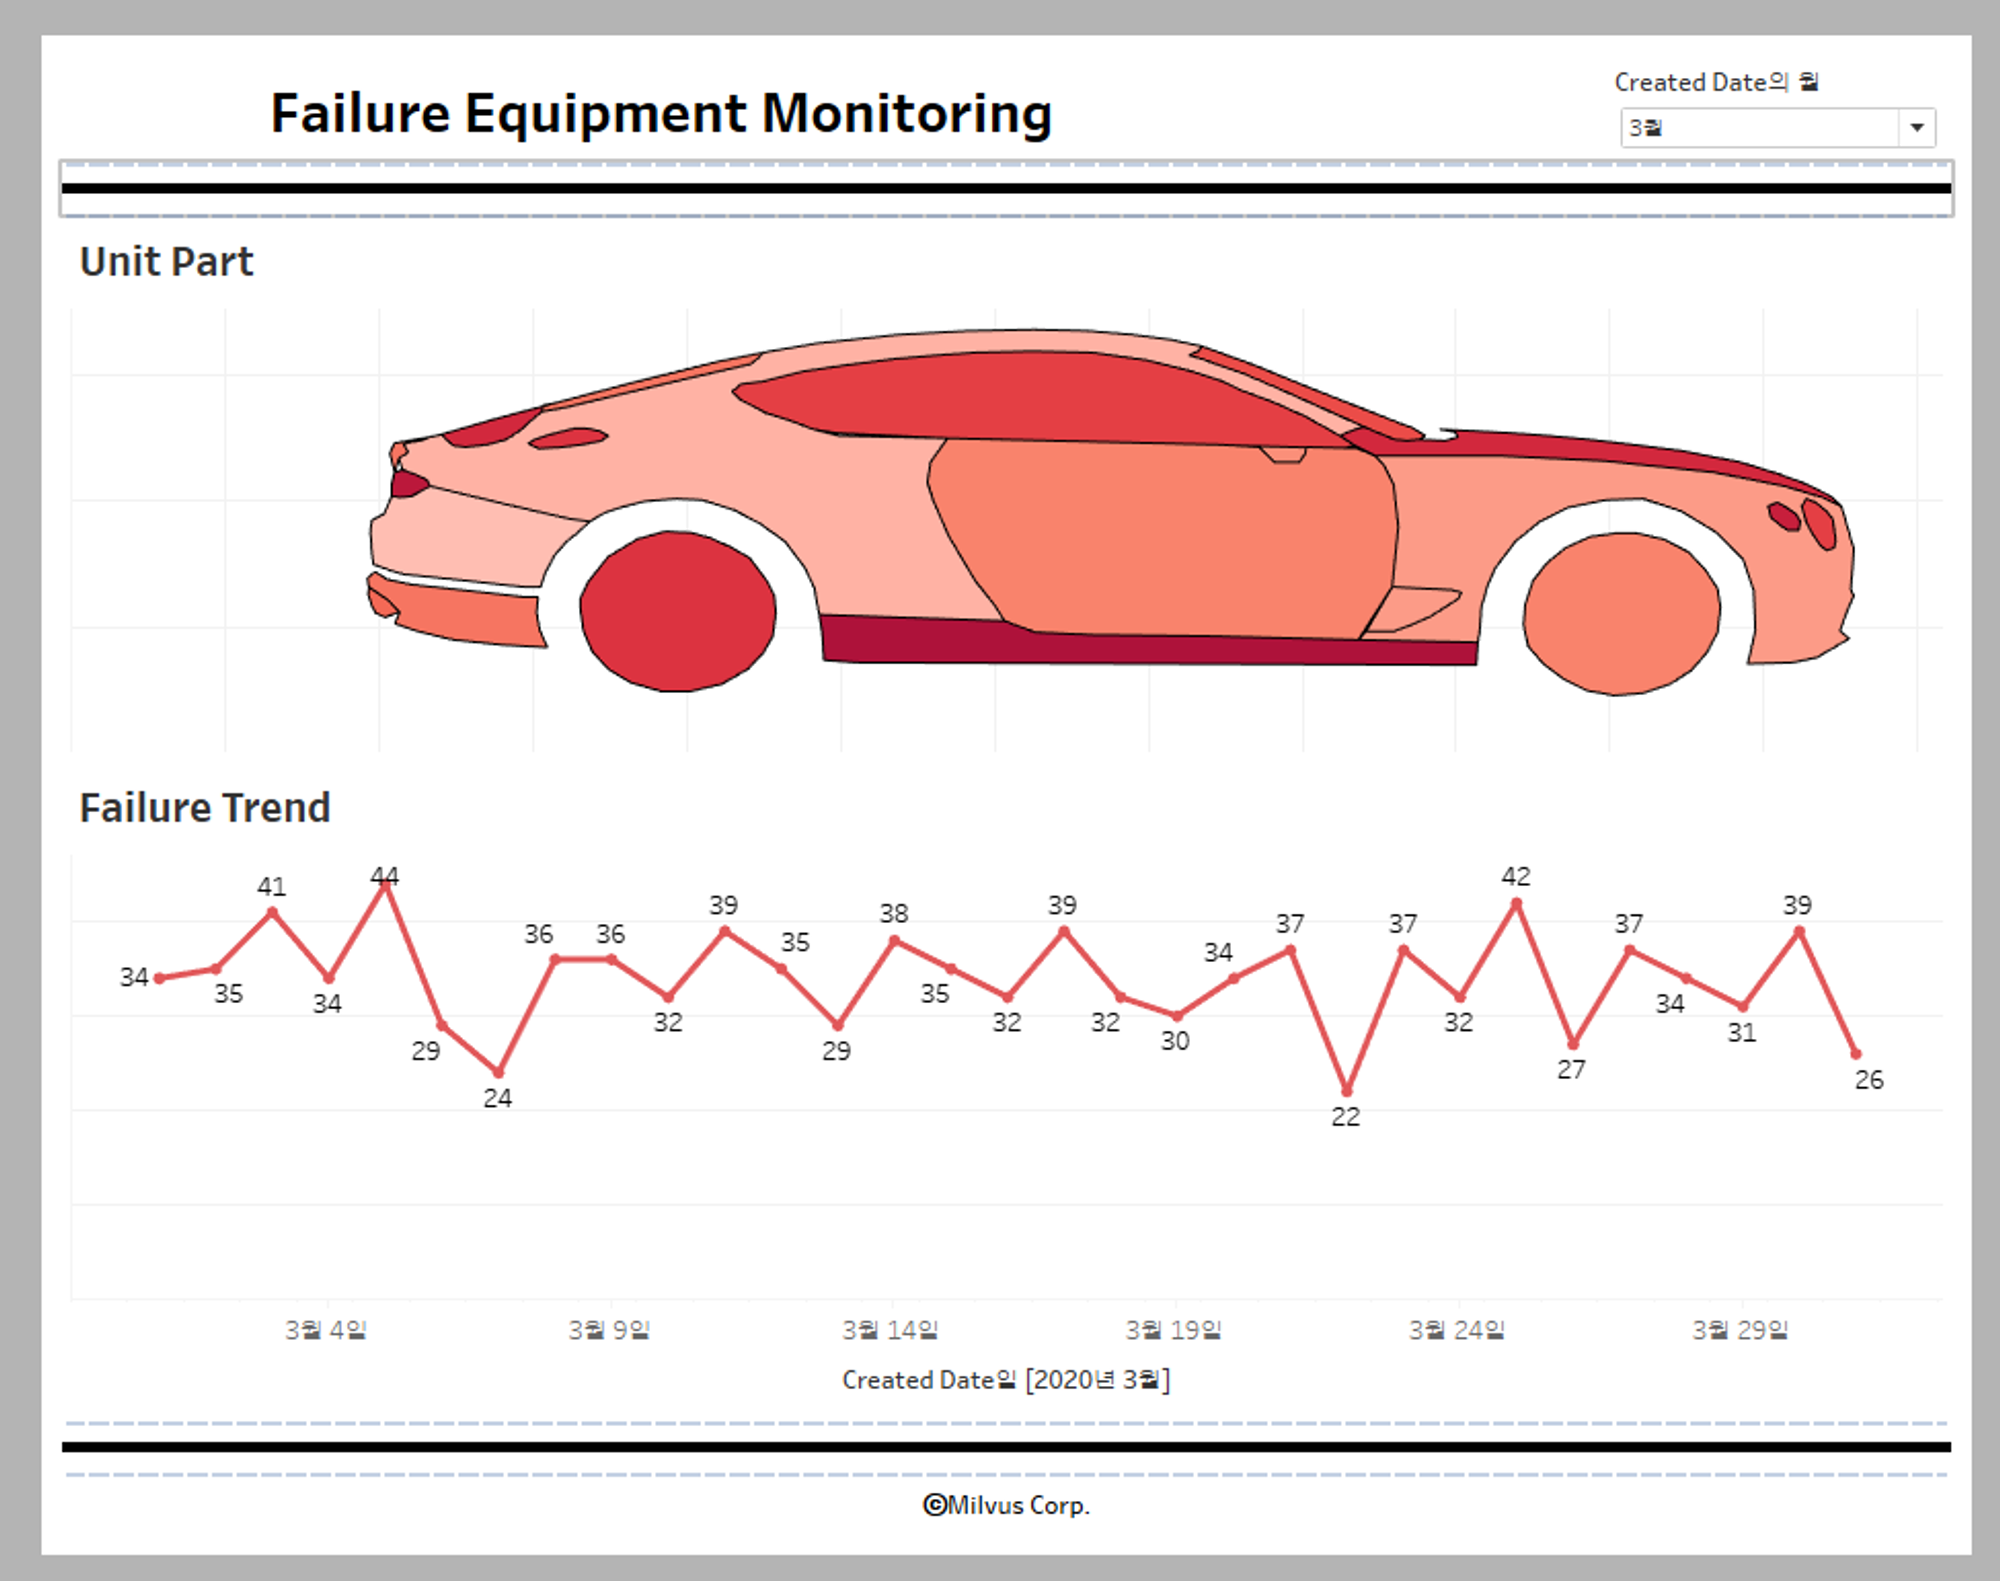This screenshot has width=2000, height=1581.
Task: Click the lowest data point labeled 22
Action: coord(1346,1091)
